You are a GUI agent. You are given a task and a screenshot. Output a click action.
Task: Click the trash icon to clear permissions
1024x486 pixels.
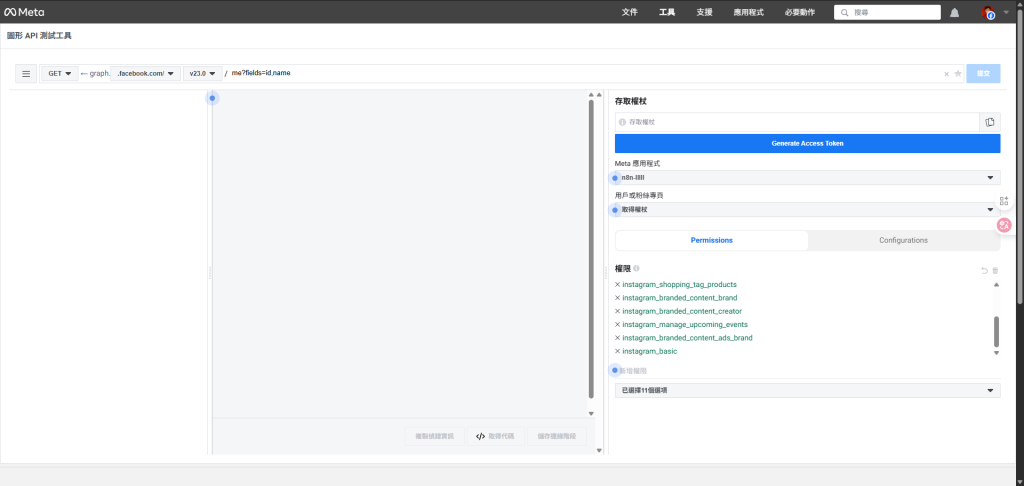pos(995,270)
